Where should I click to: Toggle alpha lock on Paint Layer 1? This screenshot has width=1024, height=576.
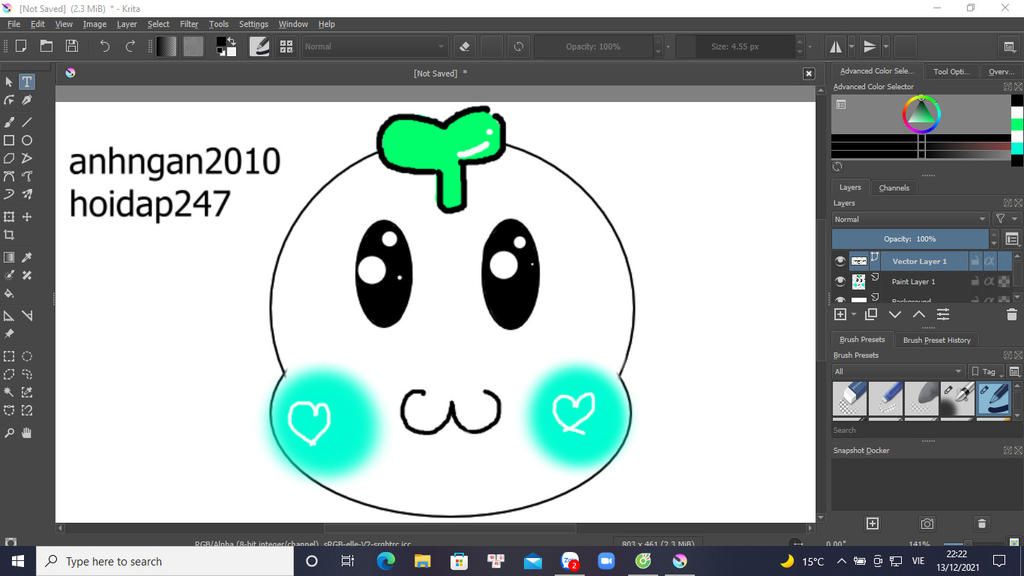pyautogui.click(x=1004, y=281)
